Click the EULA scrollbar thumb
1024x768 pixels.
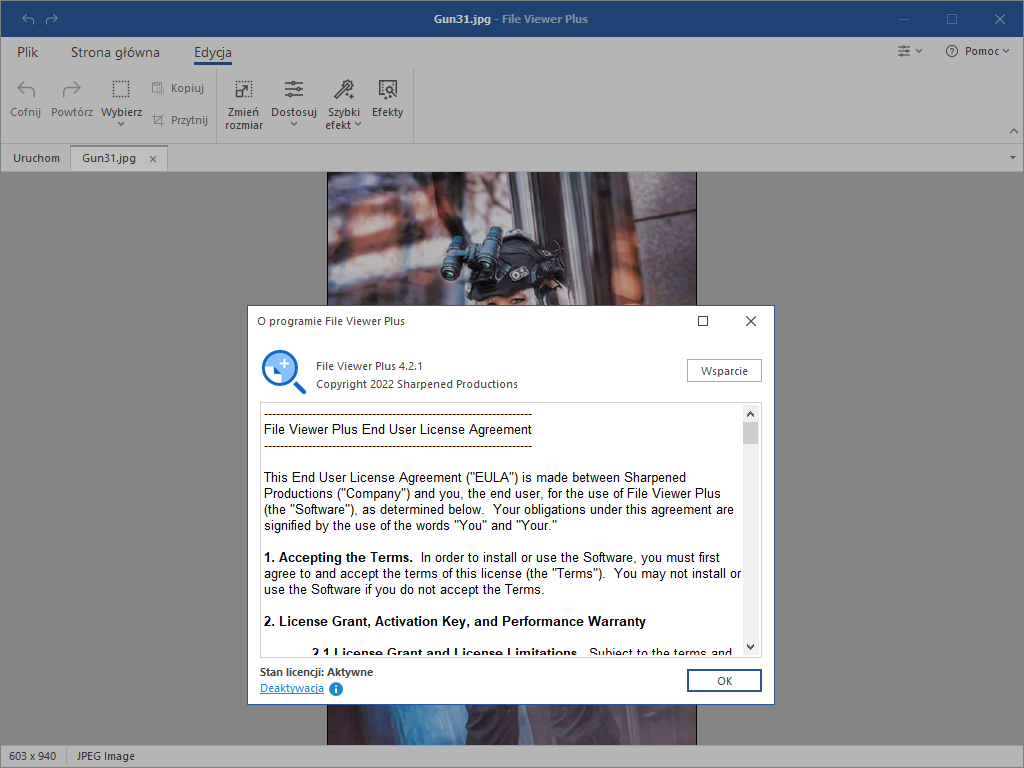[x=750, y=433]
